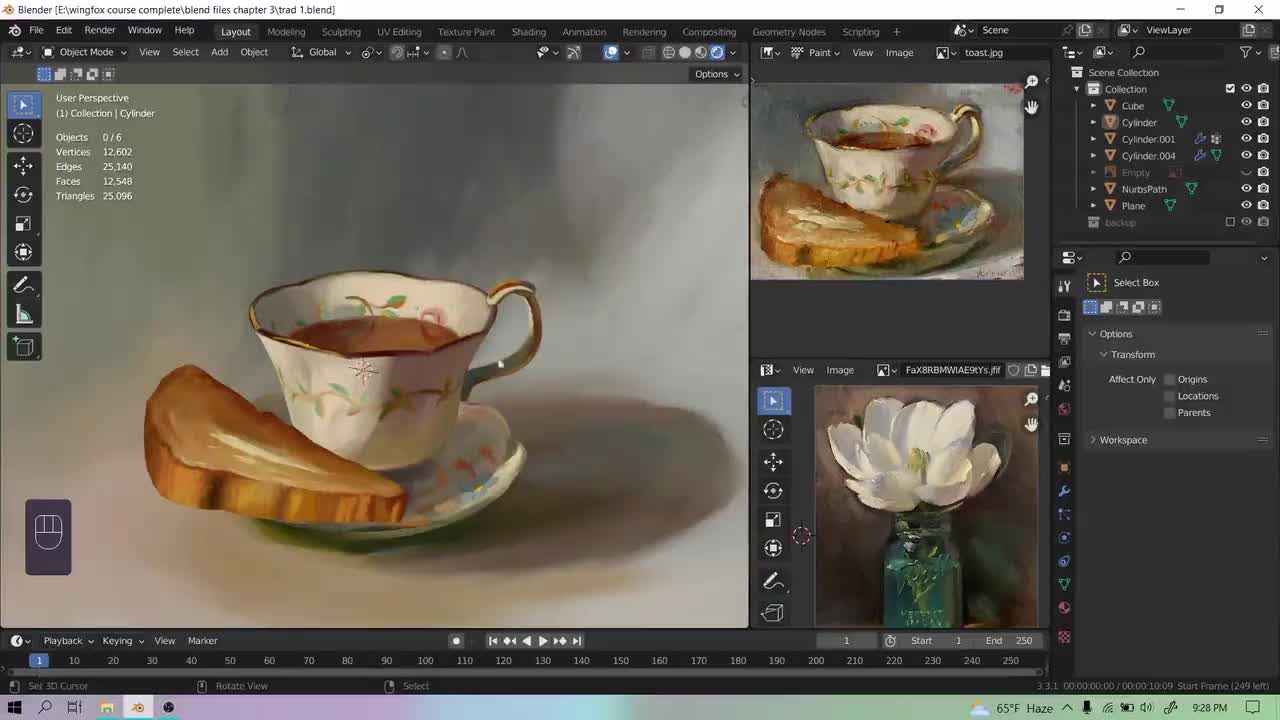Select the Scale tool in 3D viewport toolbar
The height and width of the screenshot is (720, 1280).
pos(23,224)
